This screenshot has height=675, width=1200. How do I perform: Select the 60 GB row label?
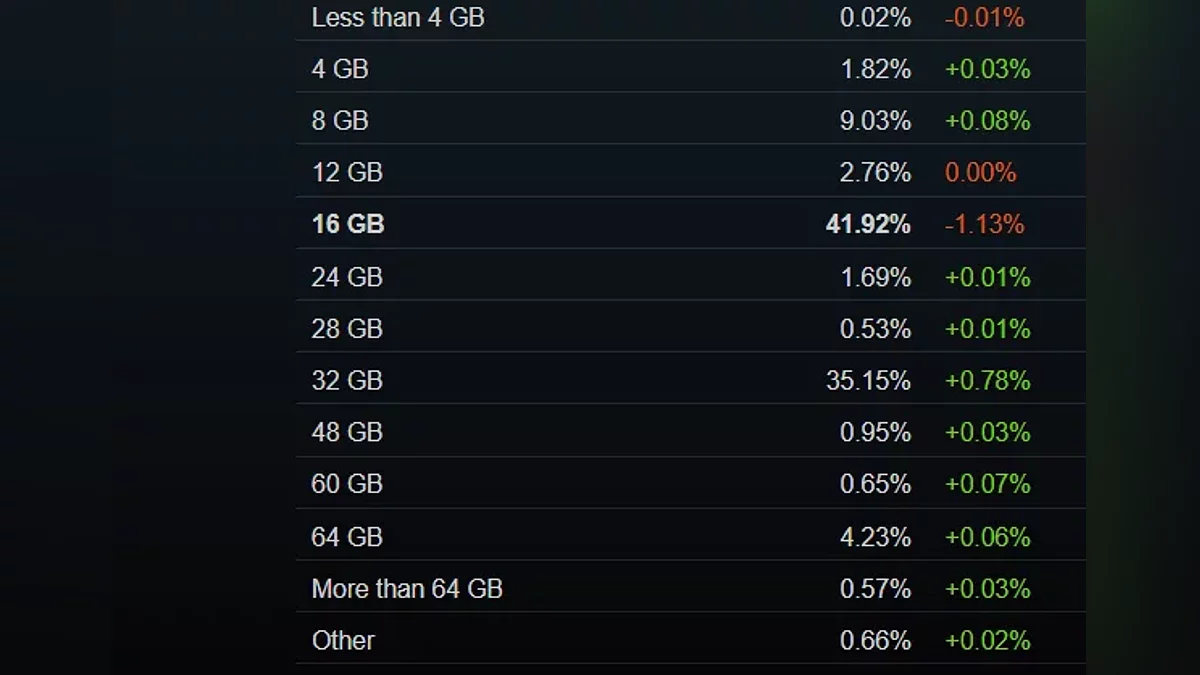347,484
